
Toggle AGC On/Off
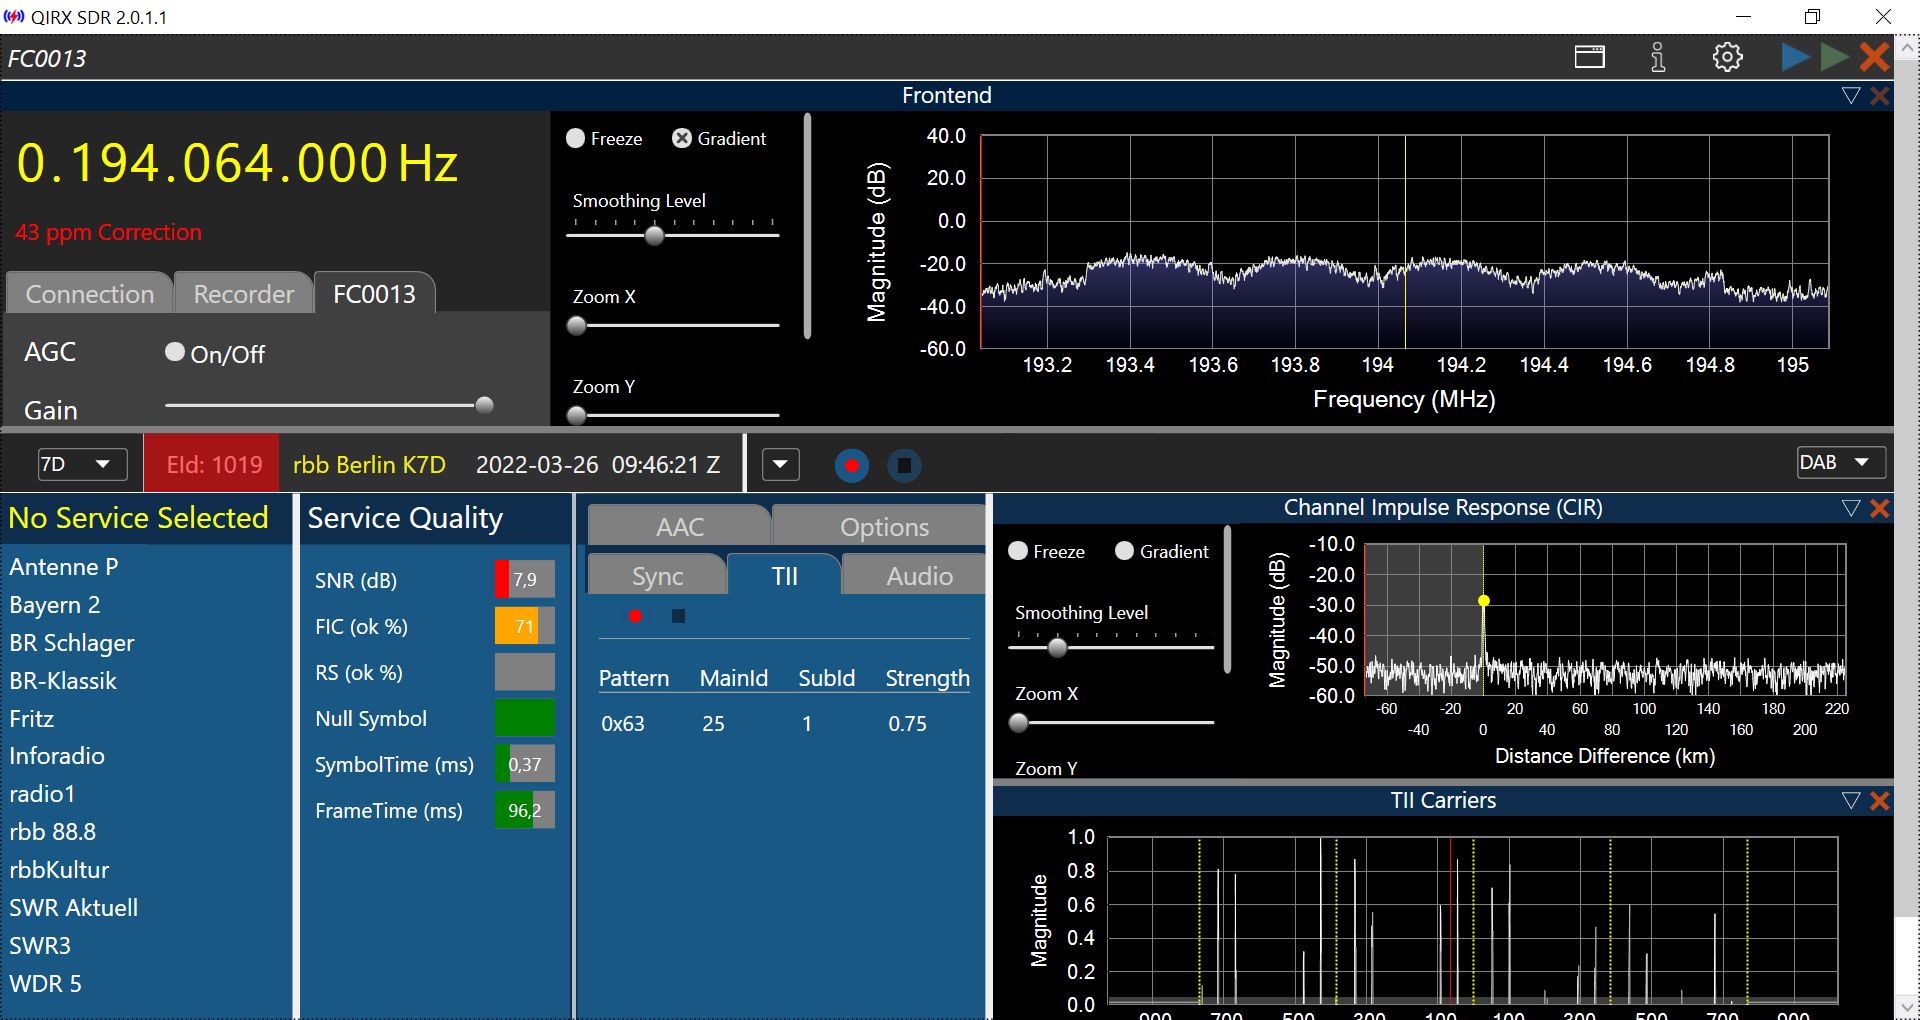tap(175, 352)
